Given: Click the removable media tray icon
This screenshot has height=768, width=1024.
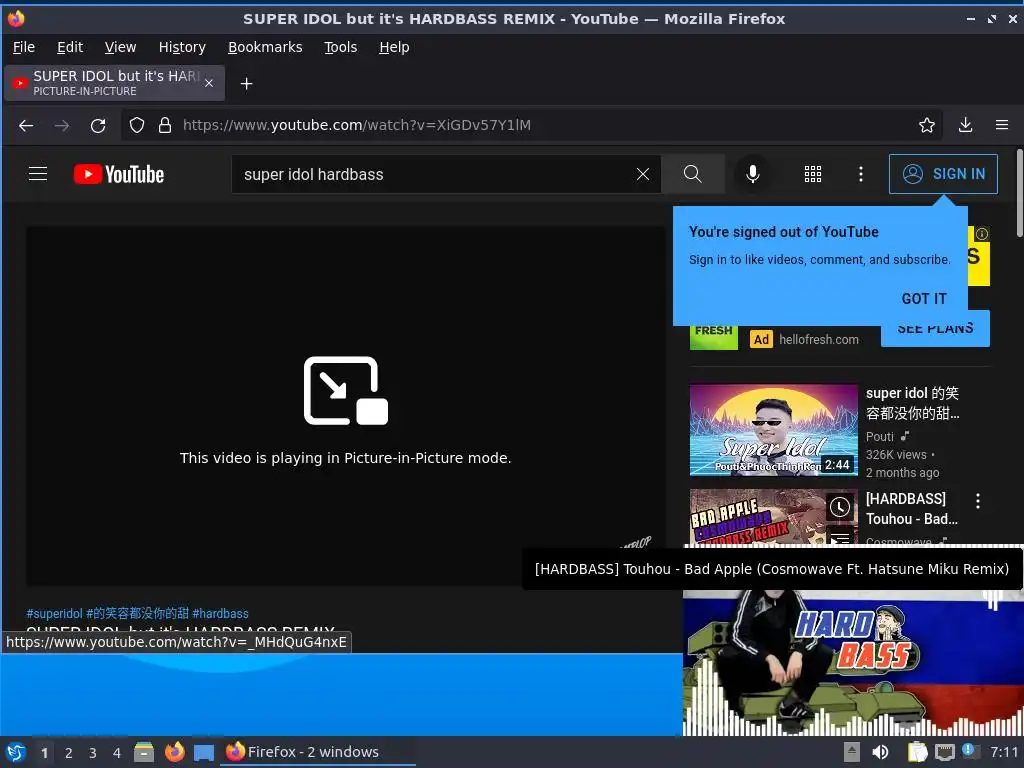Looking at the screenshot, I should coord(852,752).
